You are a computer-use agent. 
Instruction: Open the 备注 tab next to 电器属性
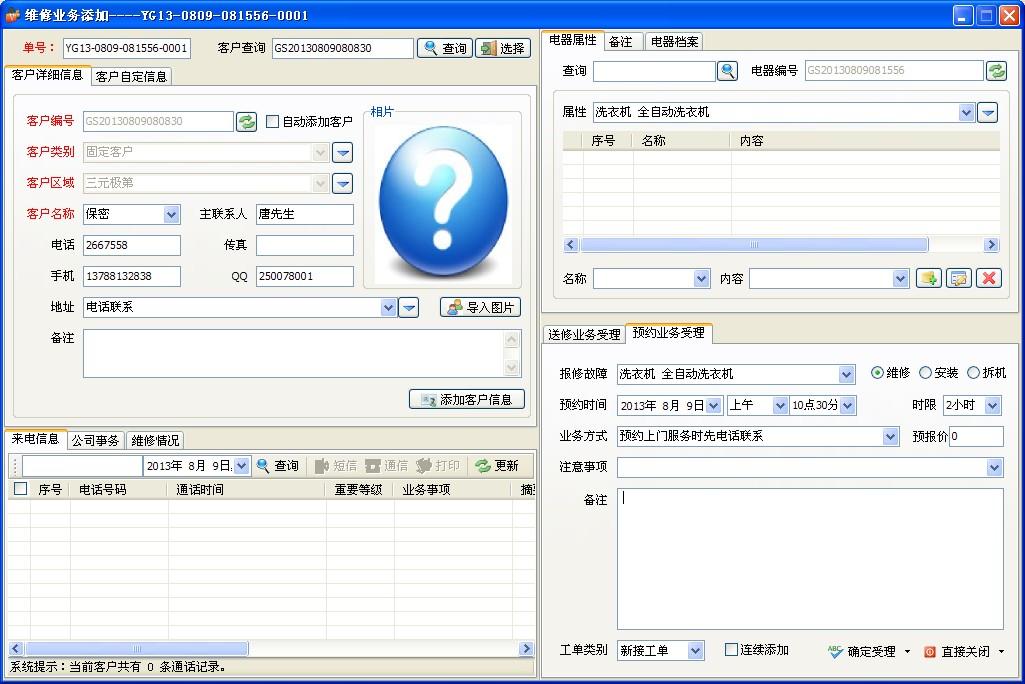621,42
